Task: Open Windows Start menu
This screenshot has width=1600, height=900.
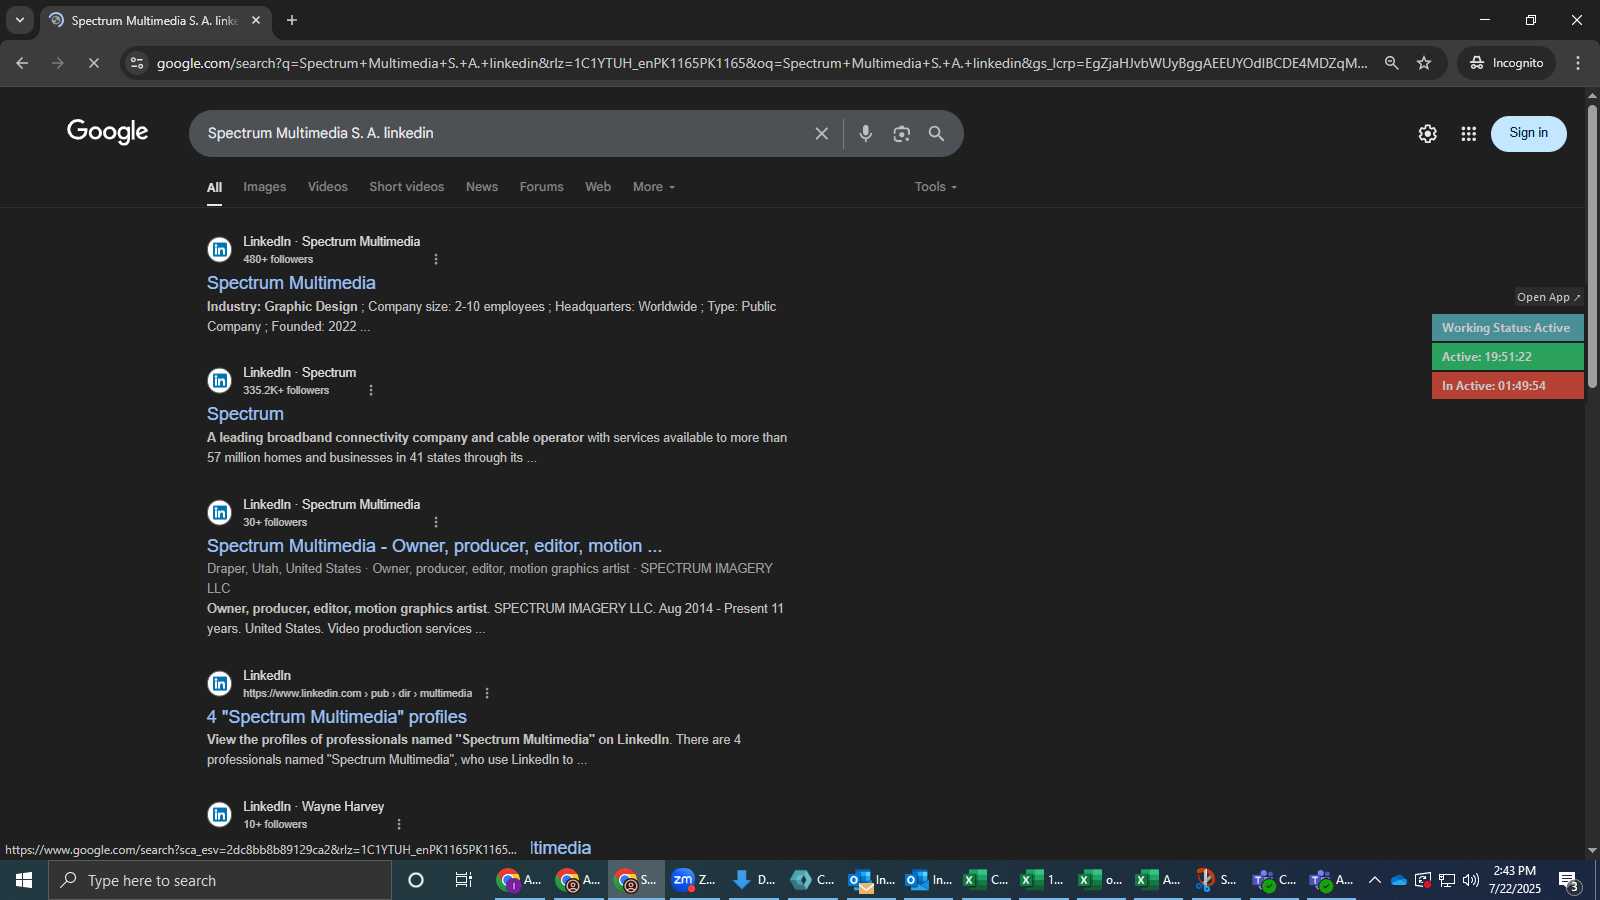Action: tap(24, 880)
